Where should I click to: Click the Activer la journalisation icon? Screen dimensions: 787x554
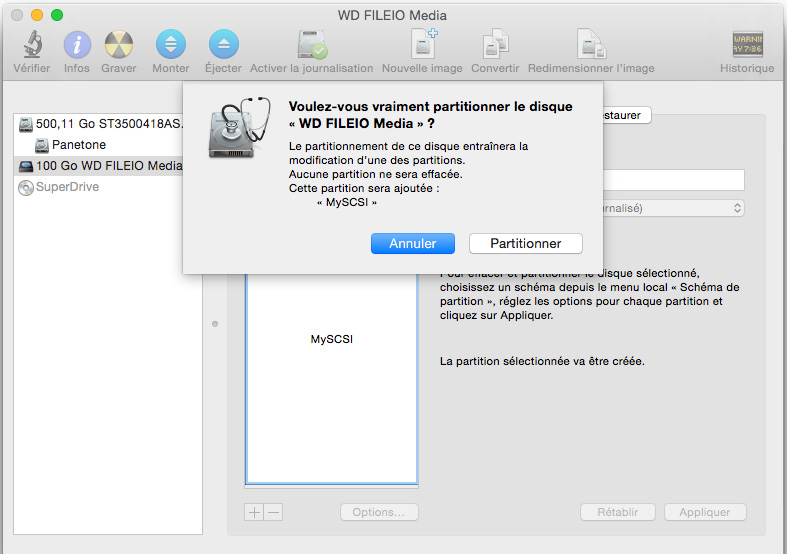(x=312, y=45)
